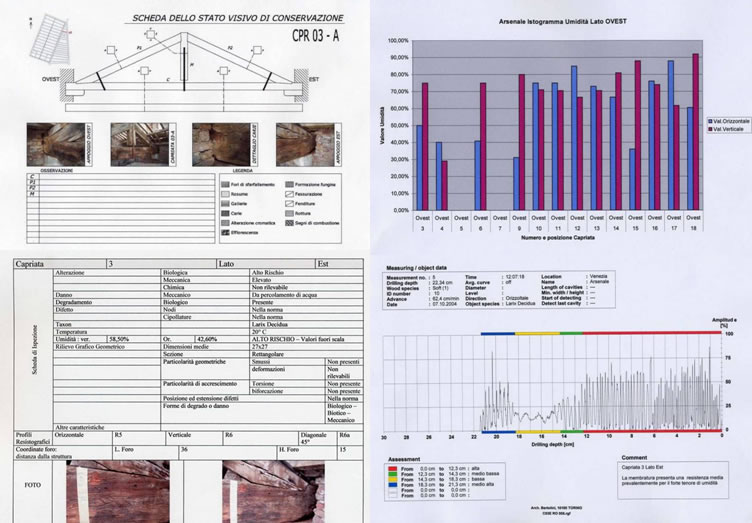Open the Dettaglio Carie photo thumbnail
This screenshot has width=752, height=523.
221,145
